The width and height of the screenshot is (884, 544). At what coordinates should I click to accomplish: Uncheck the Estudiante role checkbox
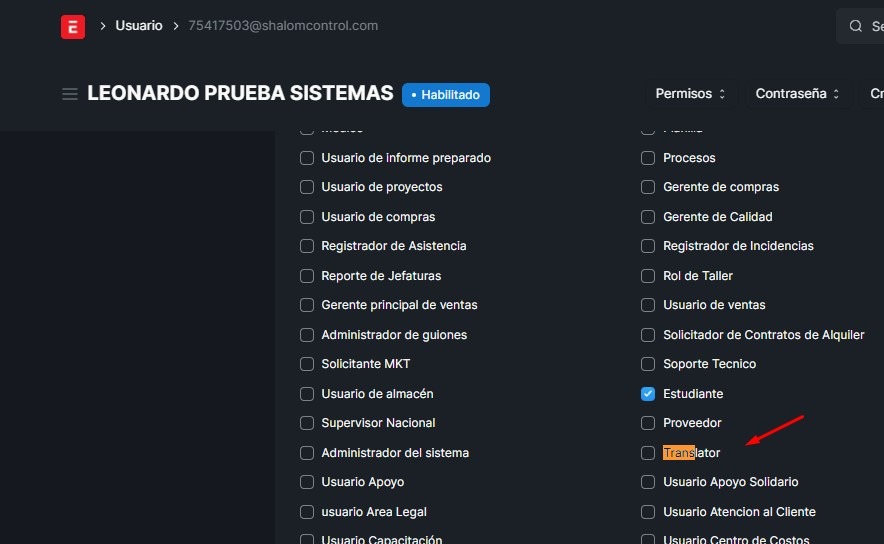pyautogui.click(x=648, y=394)
